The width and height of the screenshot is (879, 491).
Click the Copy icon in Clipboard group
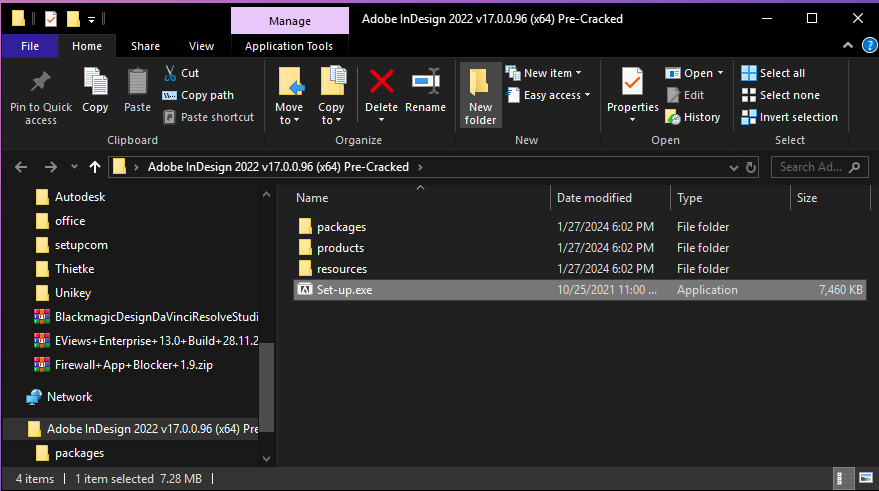[96, 84]
